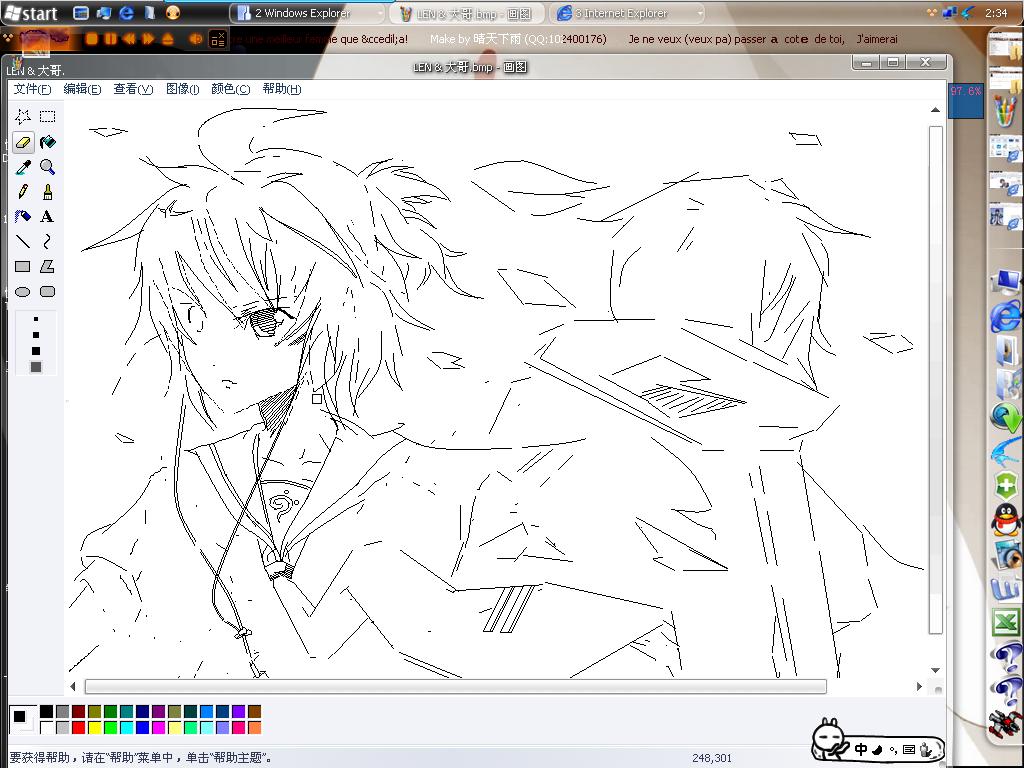Select the Brush tool
This screenshot has width=1024, height=768.
(48, 192)
